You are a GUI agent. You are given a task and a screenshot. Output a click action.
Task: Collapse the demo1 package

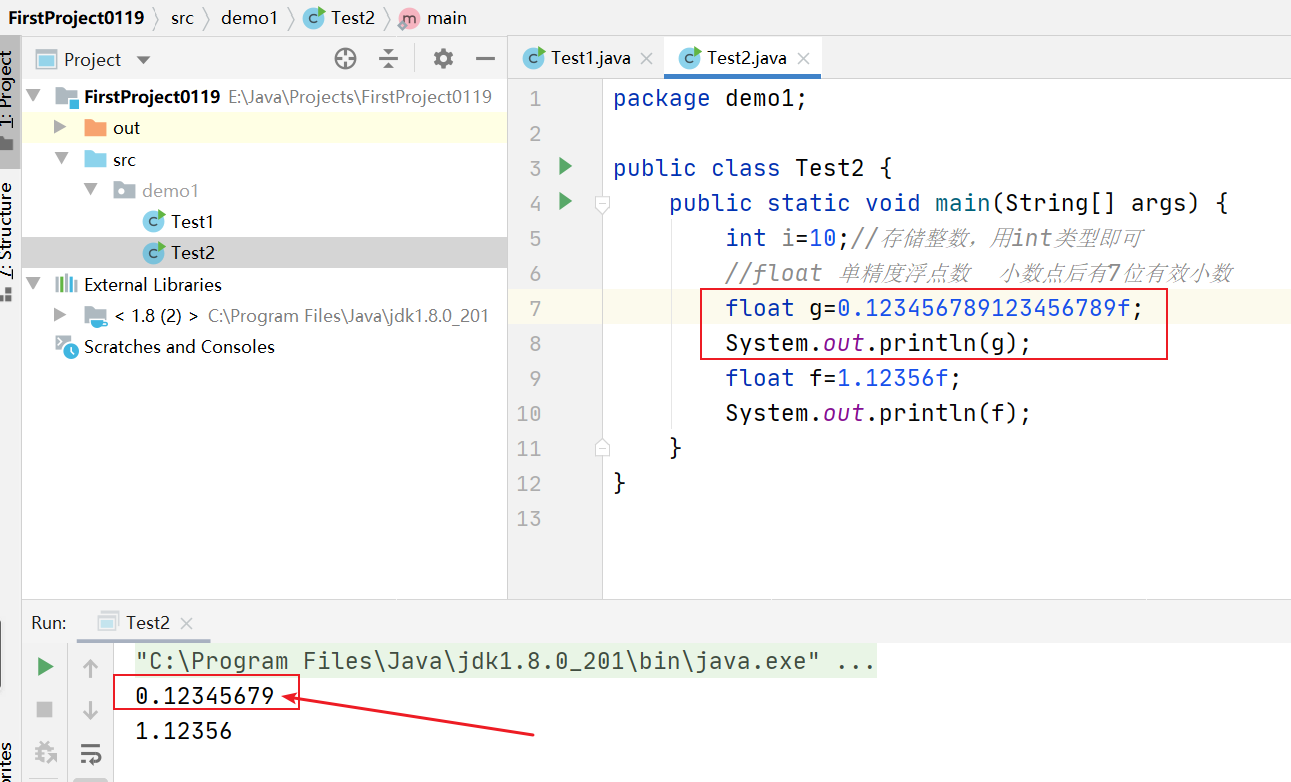pyautogui.click(x=90, y=190)
